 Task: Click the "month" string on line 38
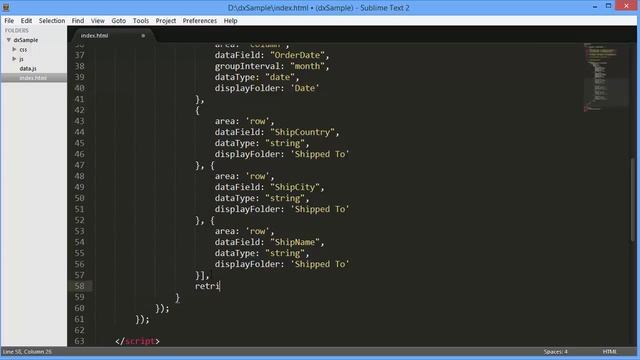coord(307,66)
